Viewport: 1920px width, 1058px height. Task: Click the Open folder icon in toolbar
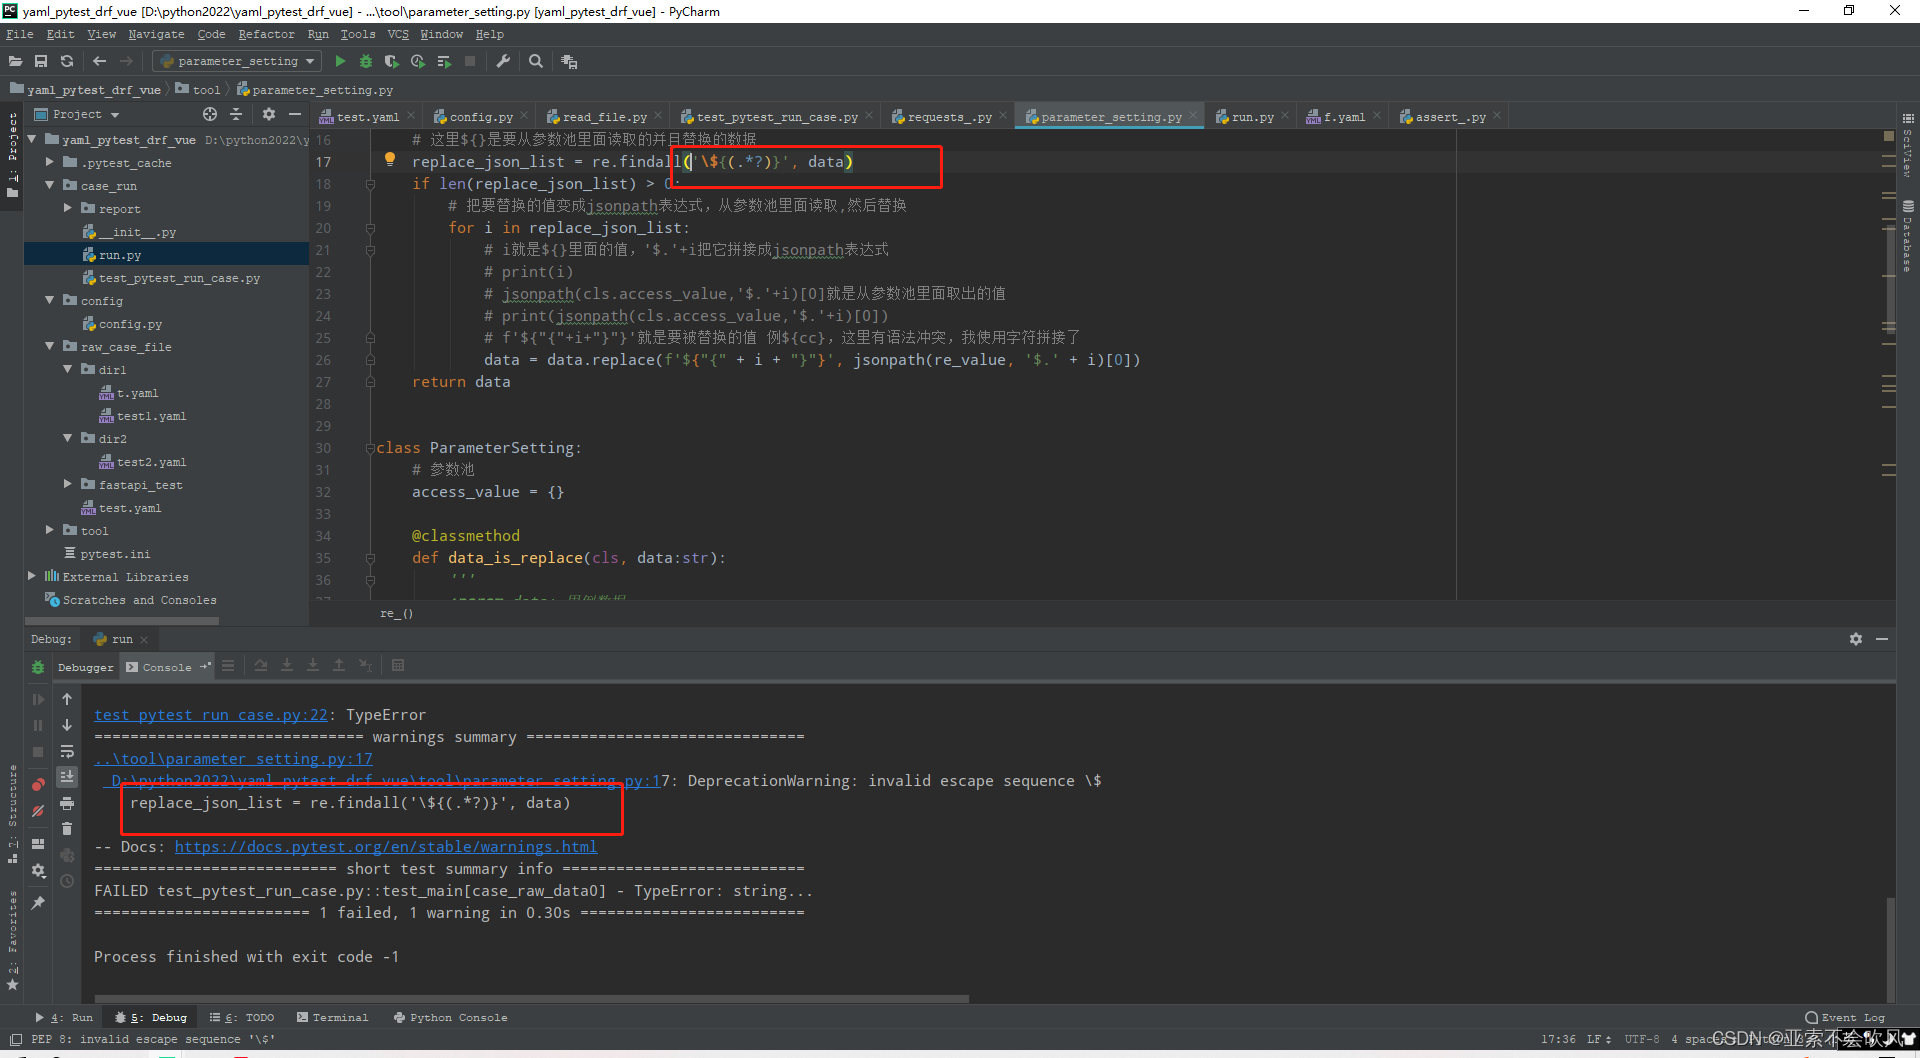click(15, 61)
